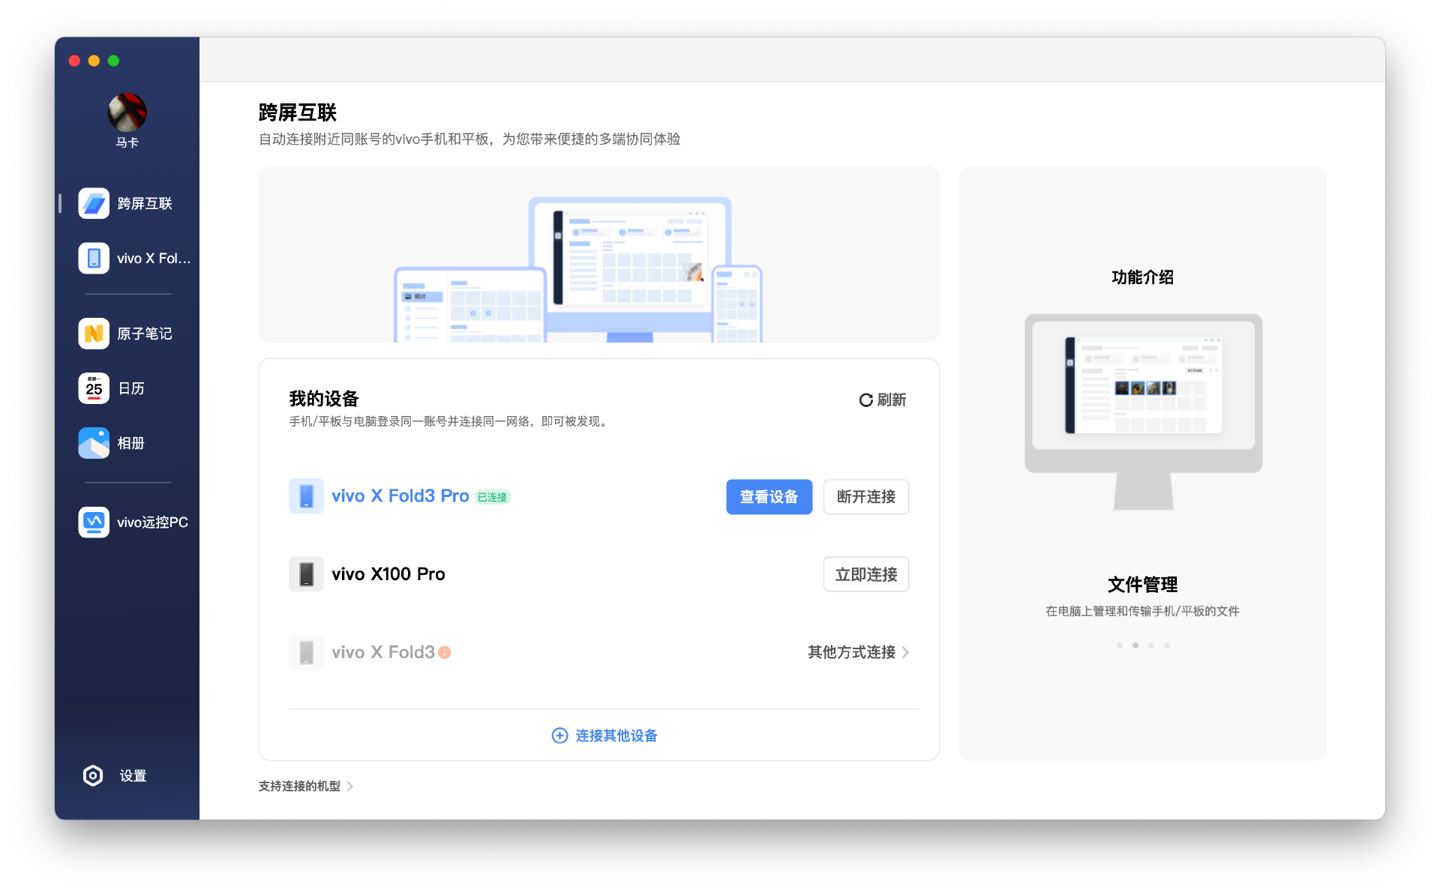Click 连接其他设备 to add device

[x=604, y=736]
